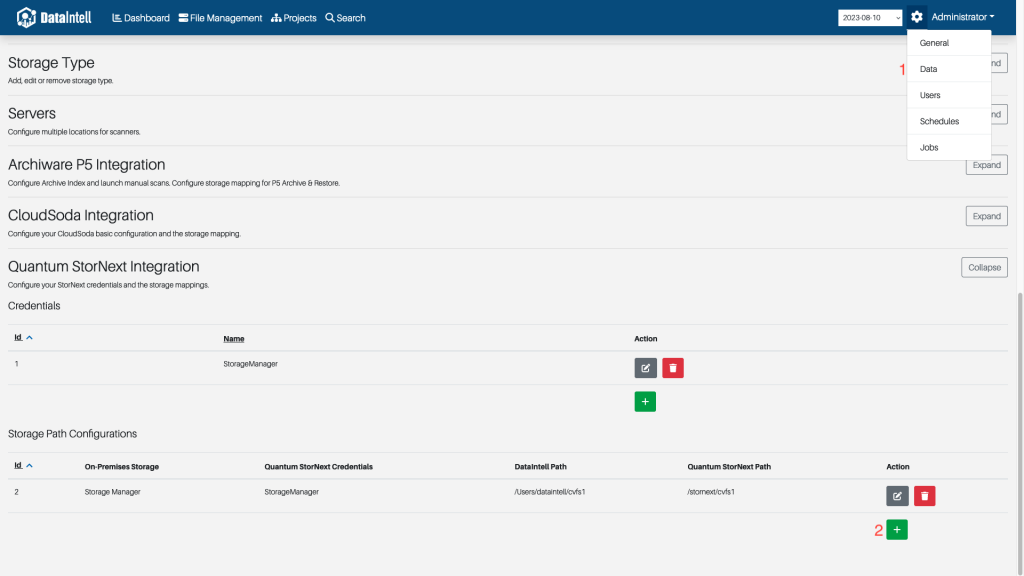Click Storage Manager on-premises storage cell
This screenshot has height=576, width=1024.
point(112,492)
